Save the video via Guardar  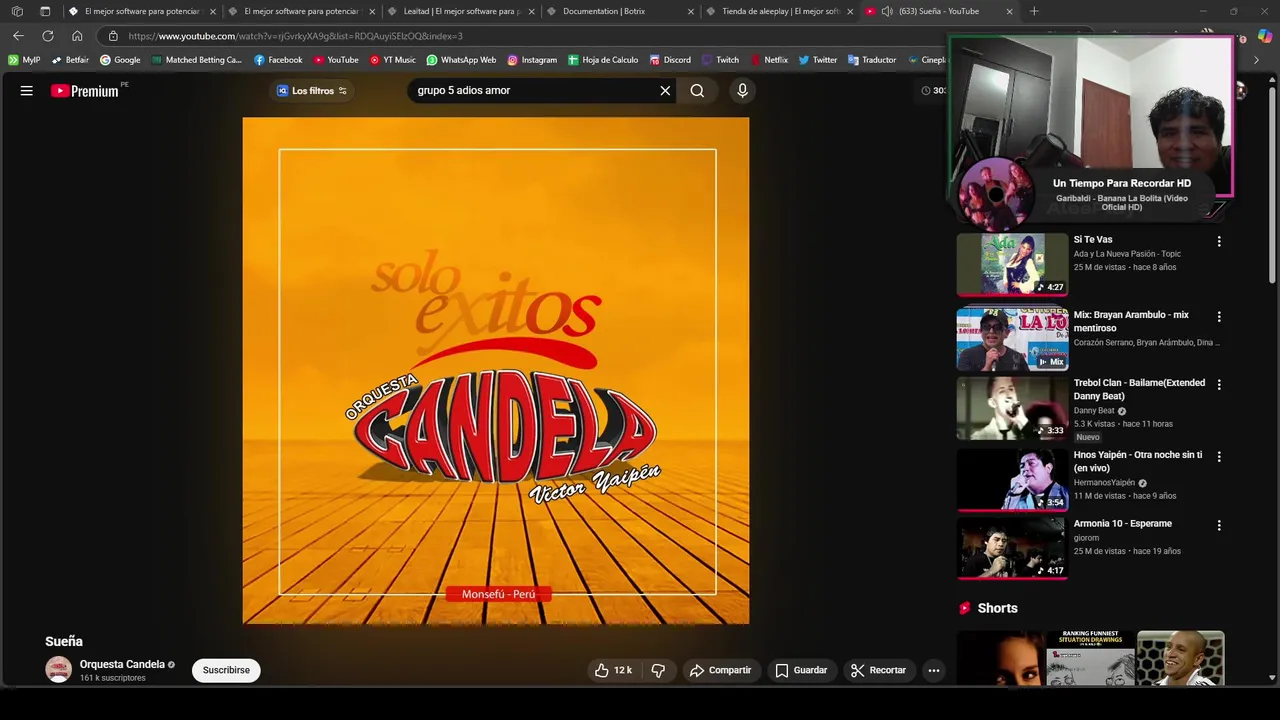(x=801, y=670)
